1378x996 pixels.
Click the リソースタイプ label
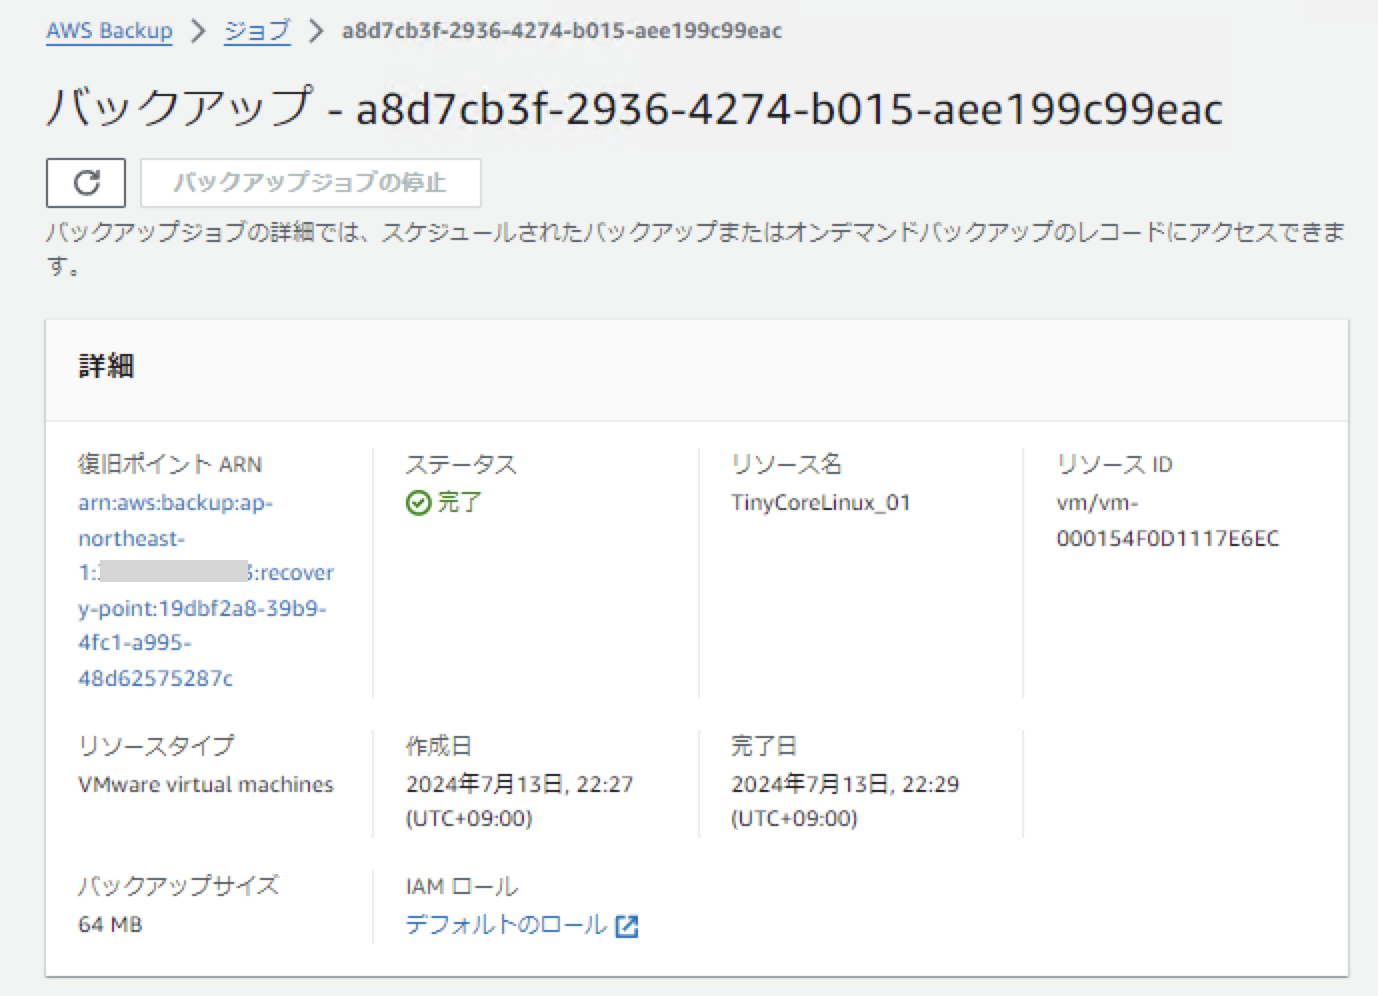tap(157, 745)
